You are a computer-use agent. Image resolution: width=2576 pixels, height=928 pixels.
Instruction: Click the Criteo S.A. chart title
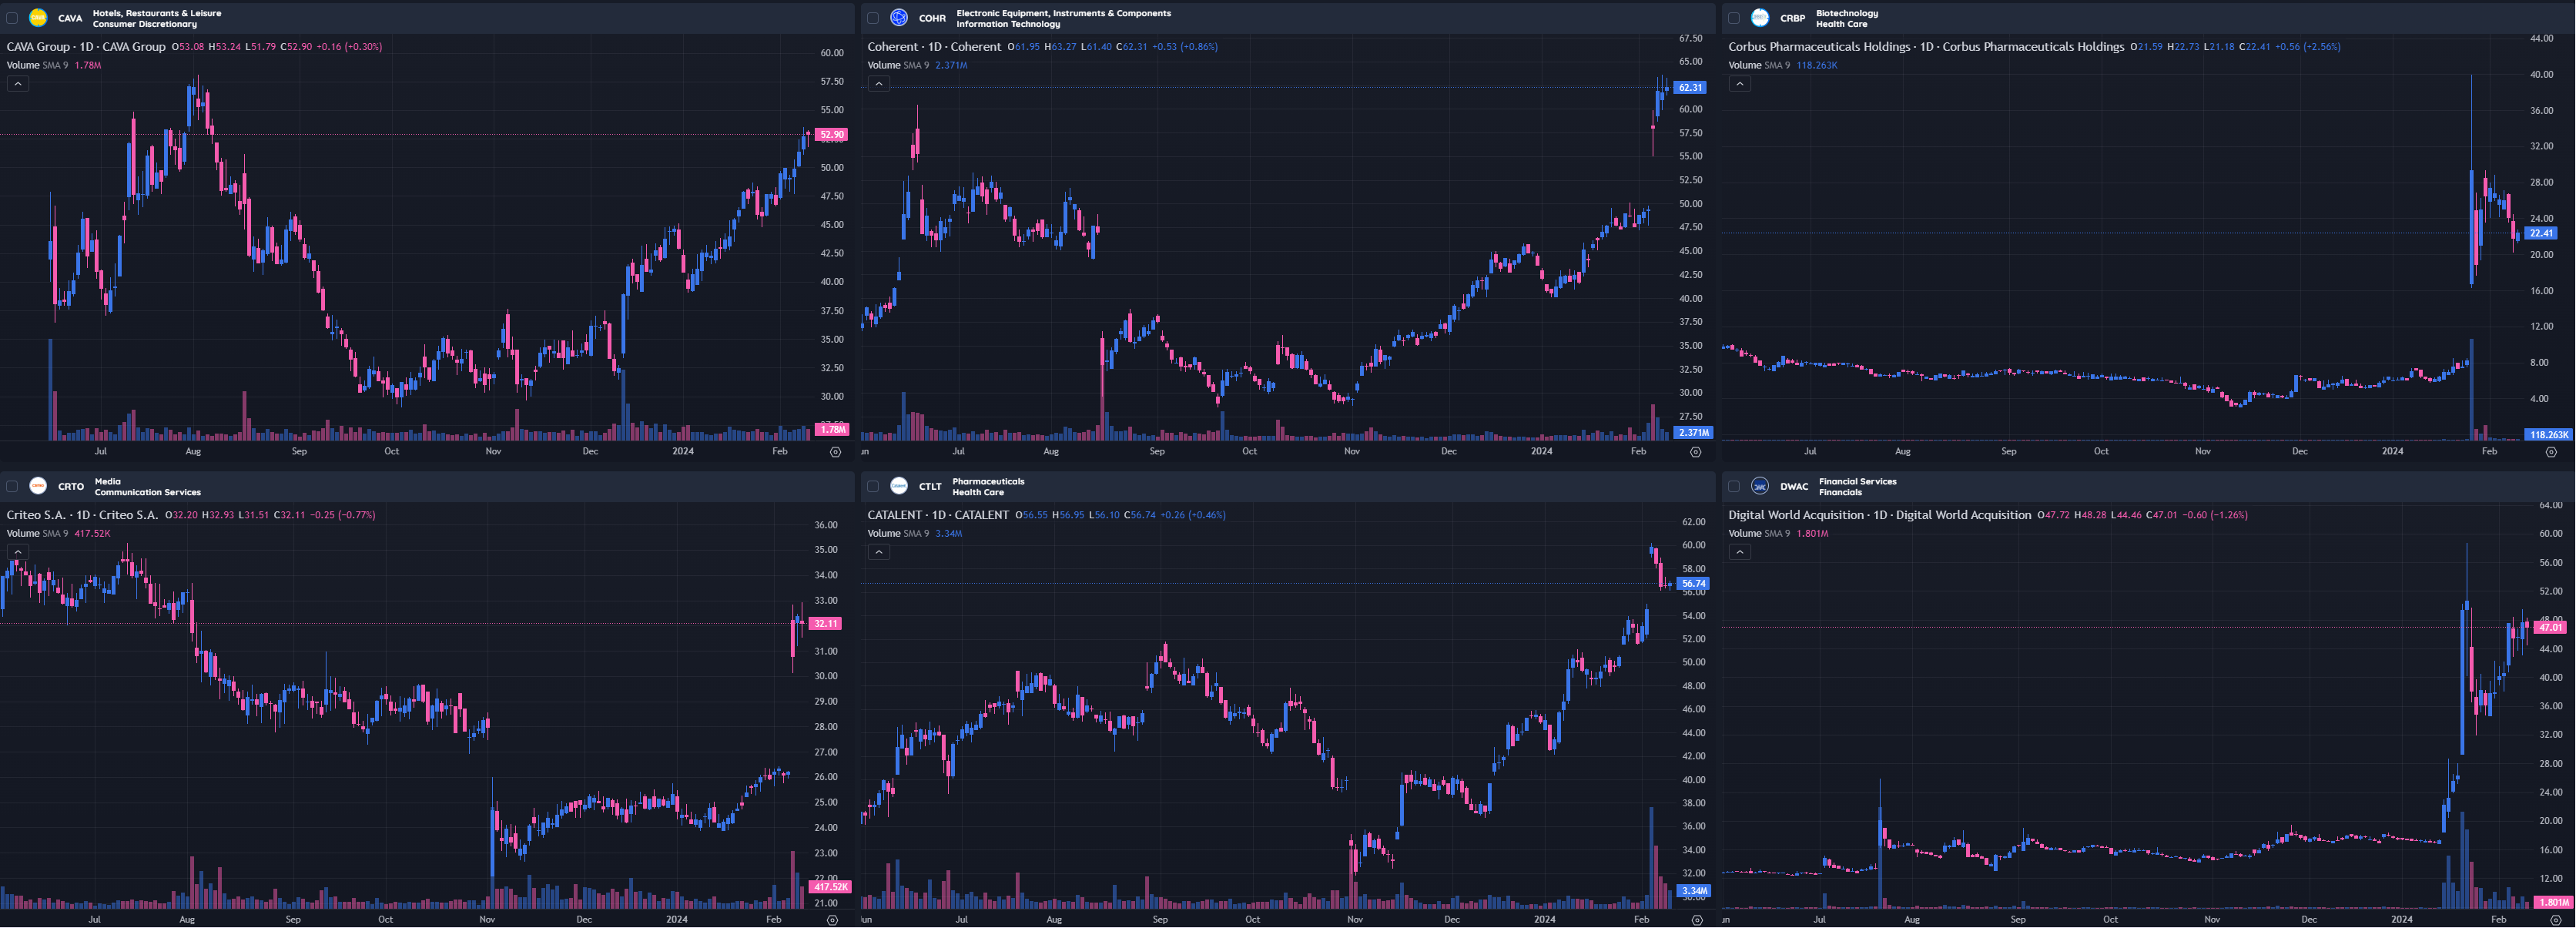[83, 515]
